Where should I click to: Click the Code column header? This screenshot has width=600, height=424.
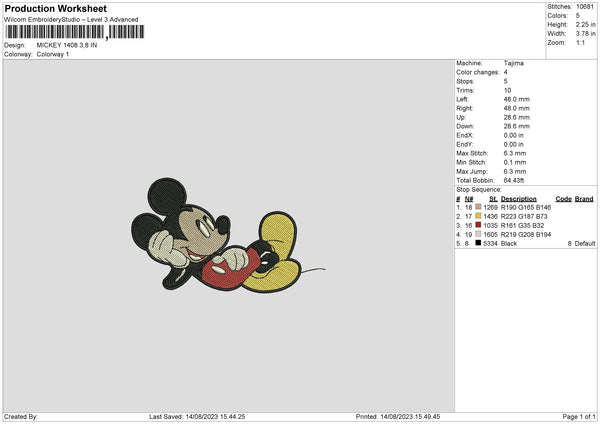563,199
